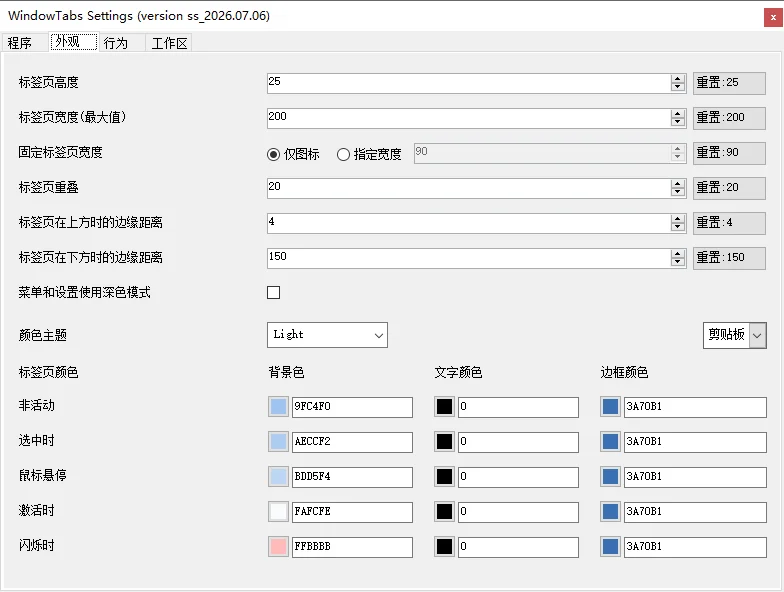The height and width of the screenshot is (592, 784).
Task: Click the FFBBBB background hex field
Action: 352,547
